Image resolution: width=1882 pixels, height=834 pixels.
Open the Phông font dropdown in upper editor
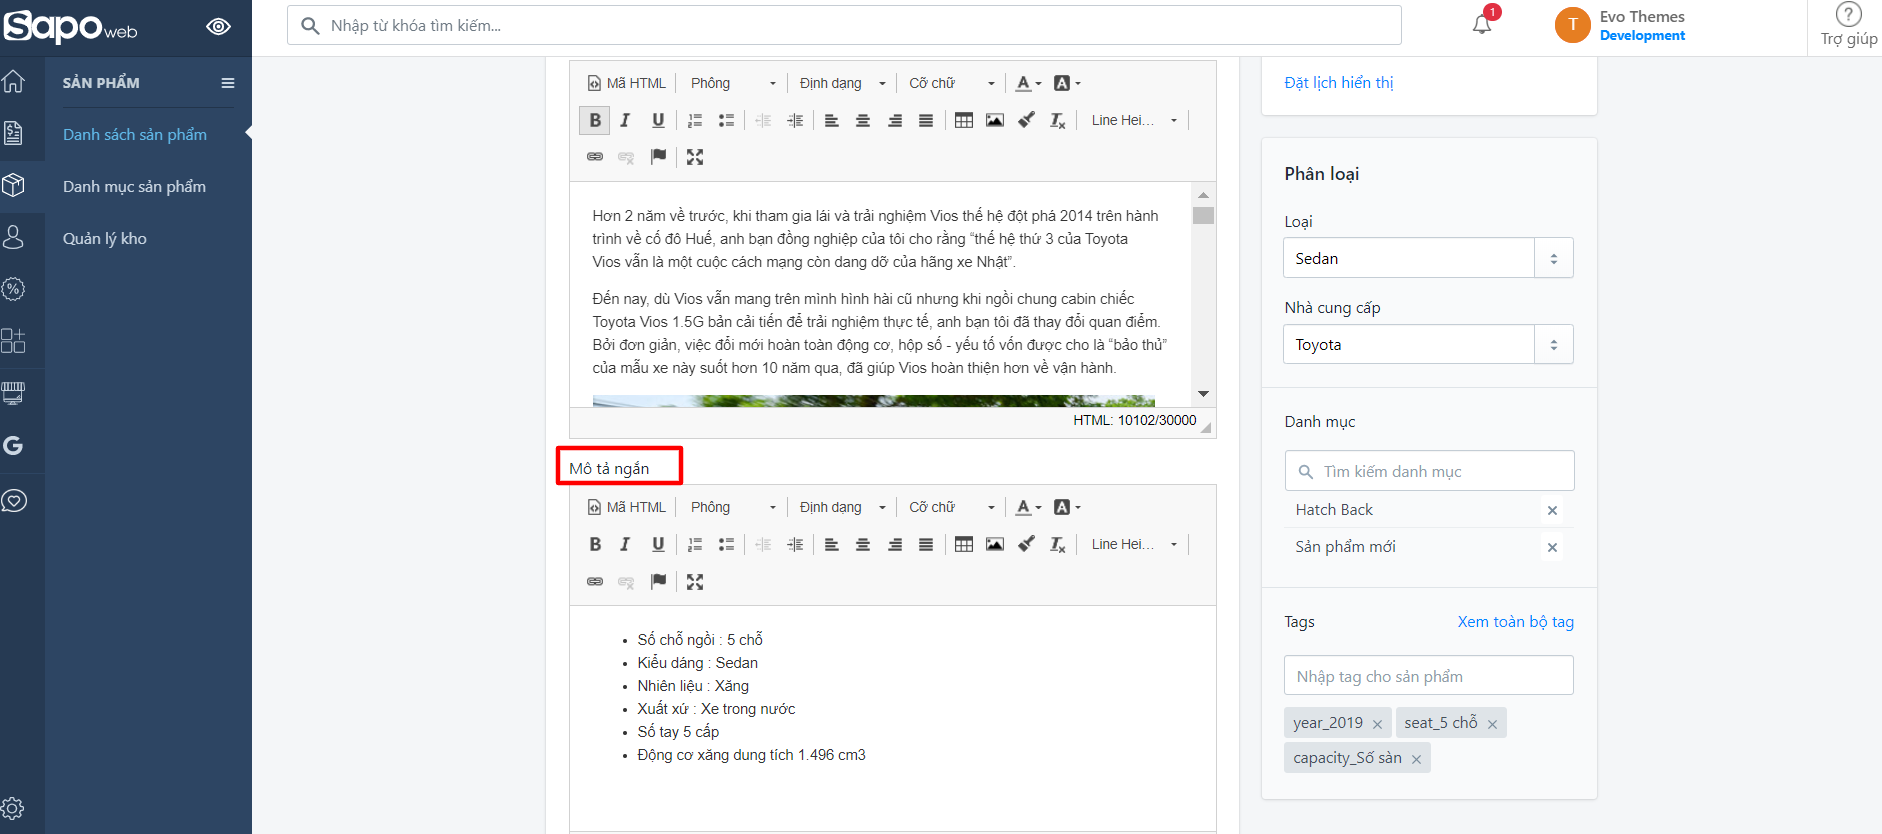click(733, 83)
